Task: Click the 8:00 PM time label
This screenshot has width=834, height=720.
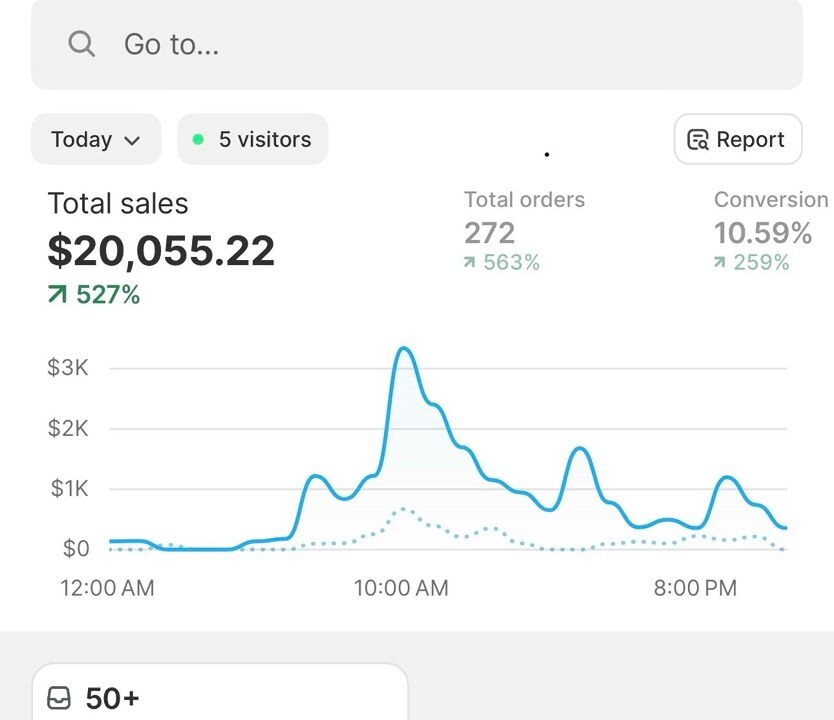Action: tap(695, 588)
